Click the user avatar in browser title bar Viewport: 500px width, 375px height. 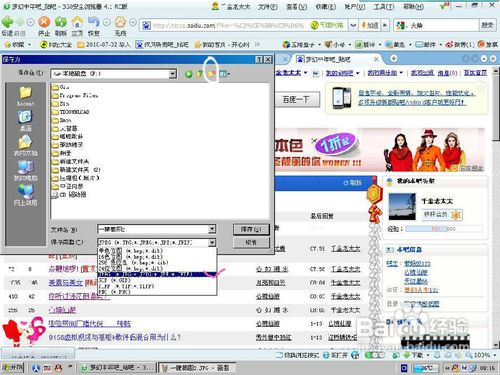(x=216, y=6)
